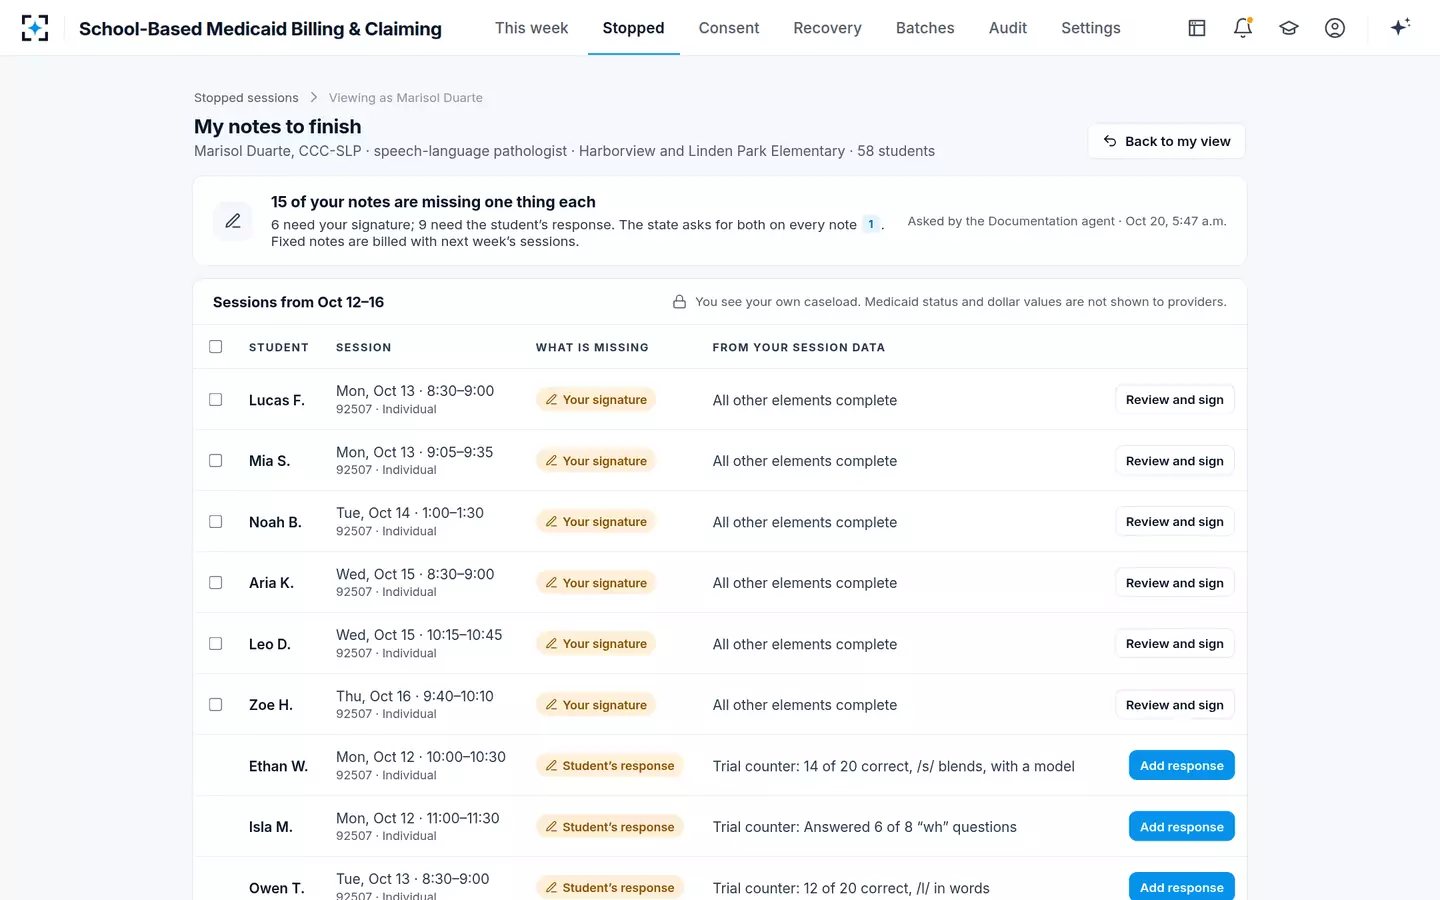Screen dimensions: 1440x900
Task: Add response for Isla M.
Action: click(x=1181, y=827)
